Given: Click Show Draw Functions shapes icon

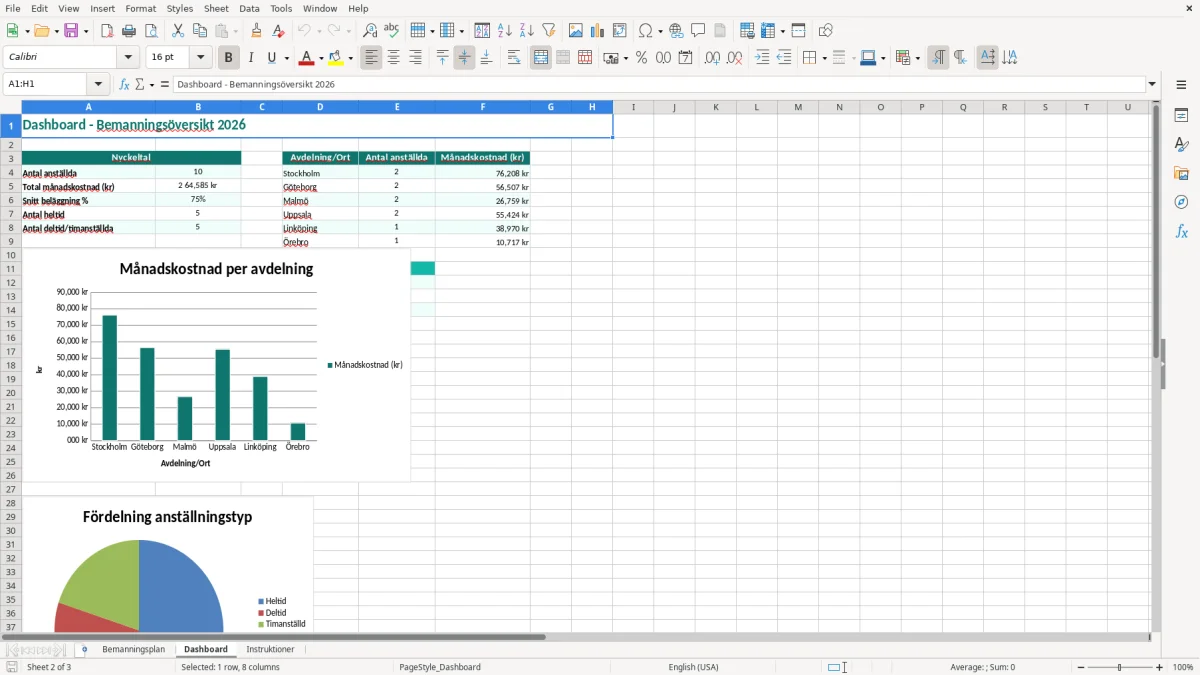Looking at the screenshot, I should coord(826,31).
